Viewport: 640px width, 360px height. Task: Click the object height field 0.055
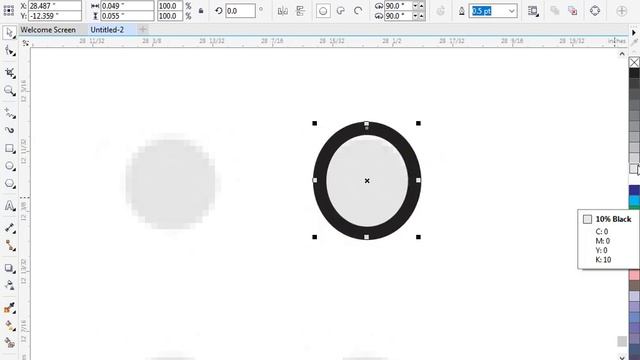(x=127, y=16)
